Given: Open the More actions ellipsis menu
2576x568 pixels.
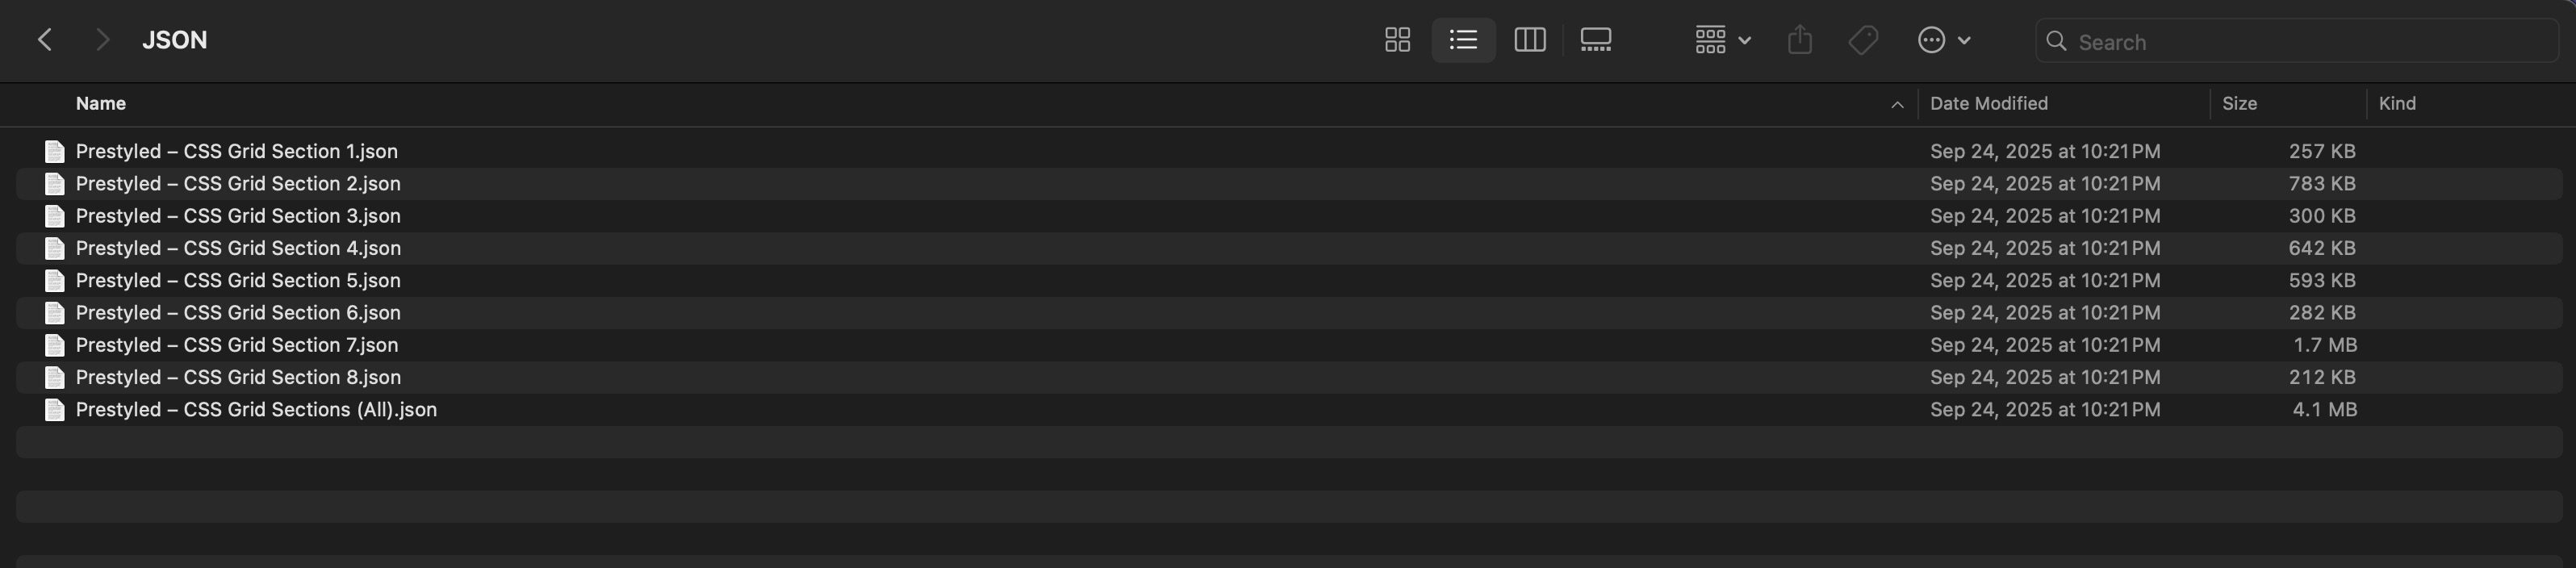Looking at the screenshot, I should (1943, 40).
